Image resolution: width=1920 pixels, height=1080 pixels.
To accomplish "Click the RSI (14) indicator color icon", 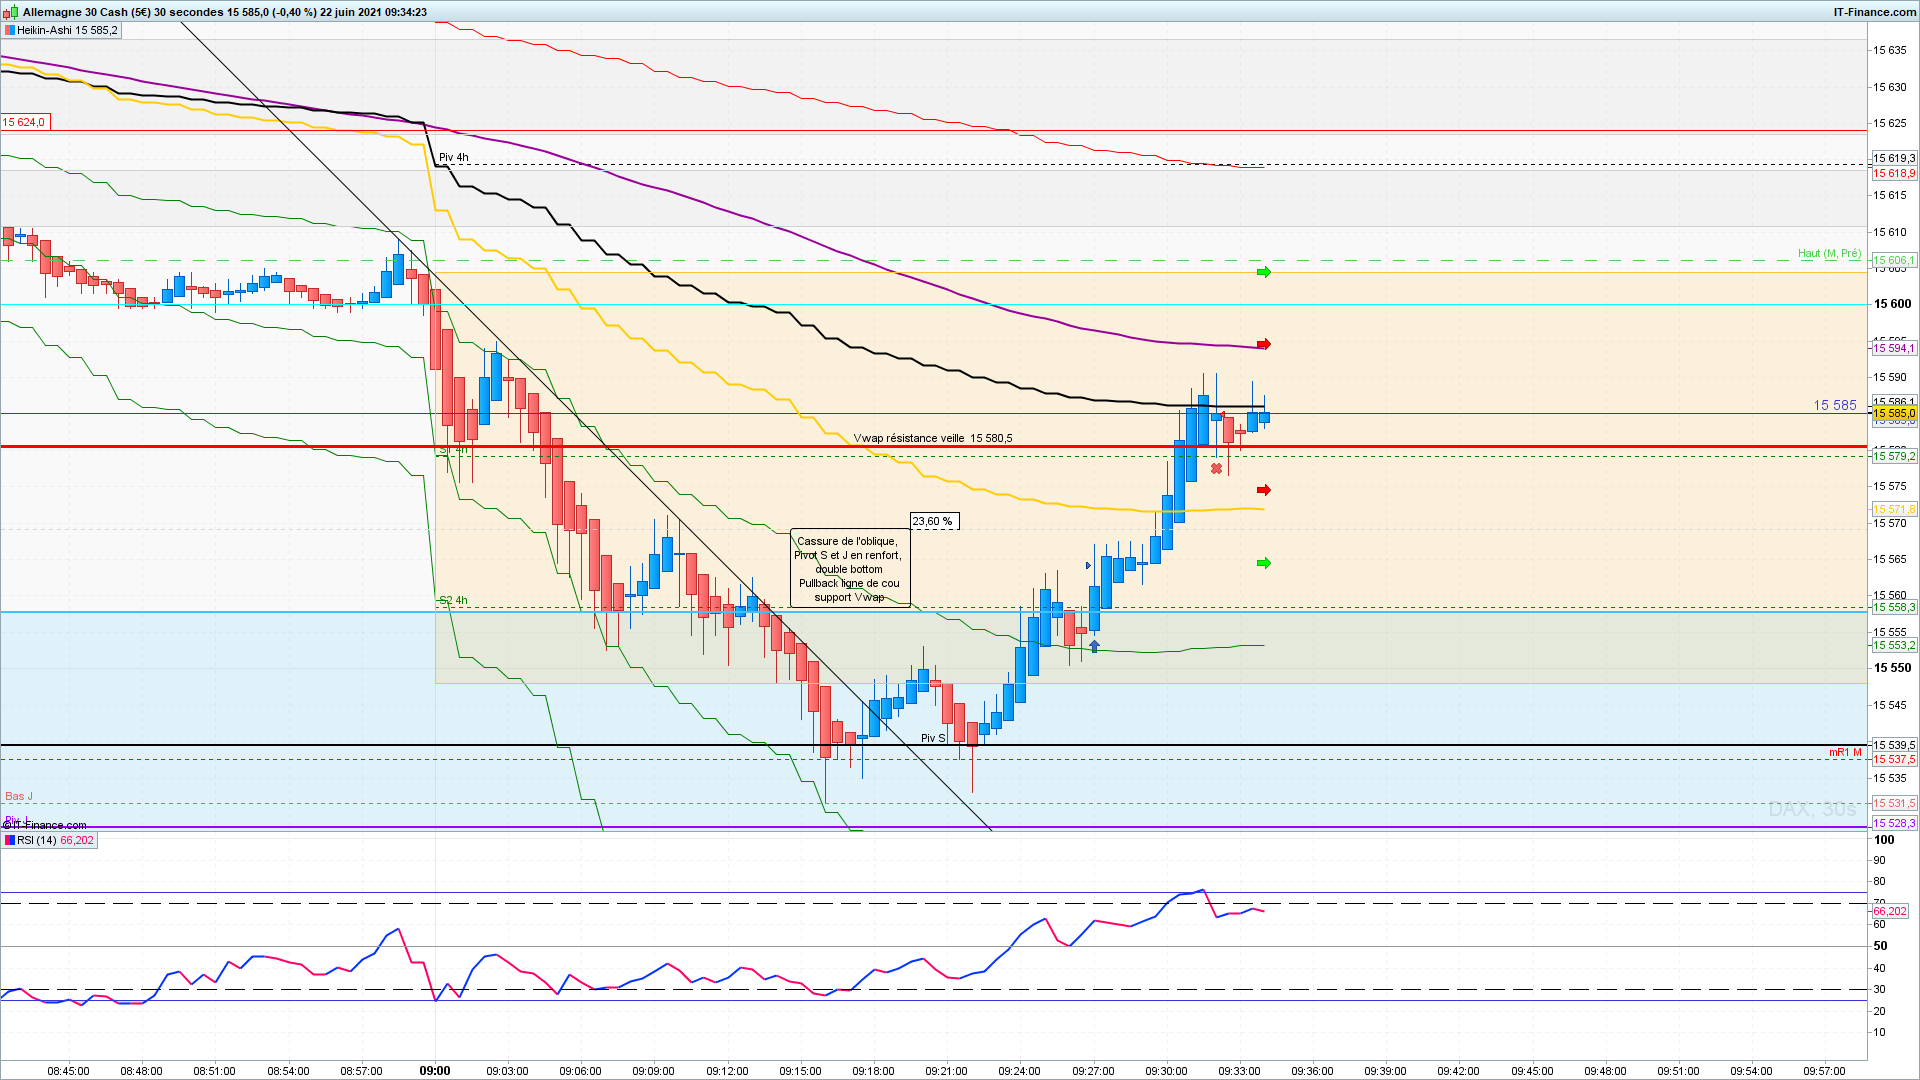I will pos(10,840).
